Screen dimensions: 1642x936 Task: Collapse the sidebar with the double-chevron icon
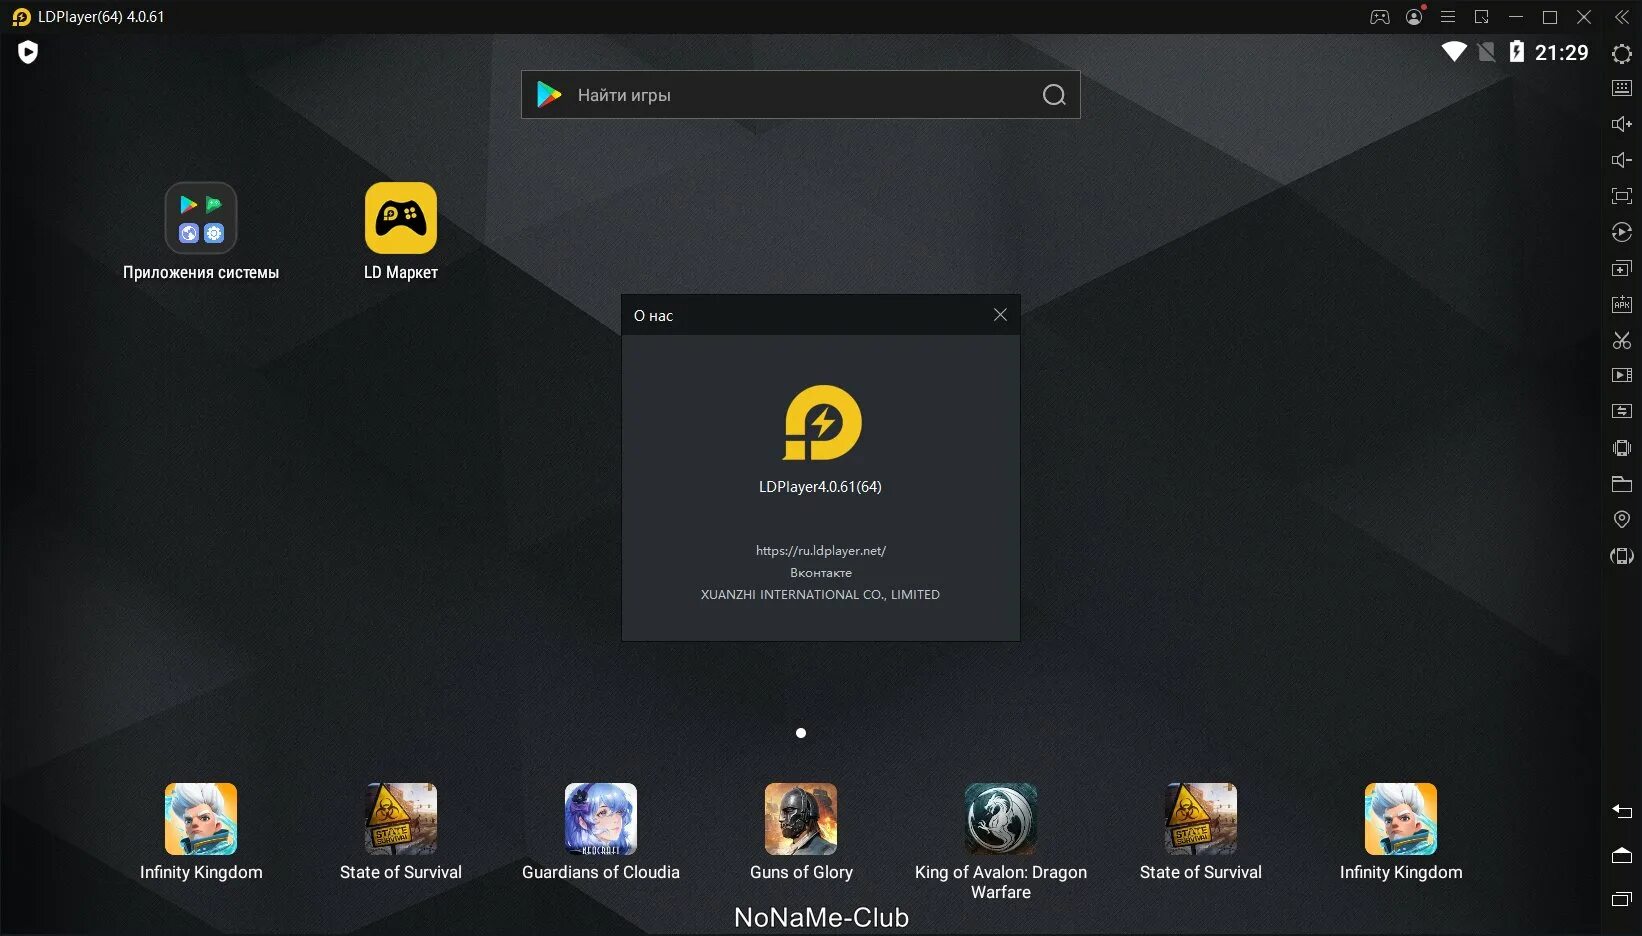click(x=1622, y=17)
